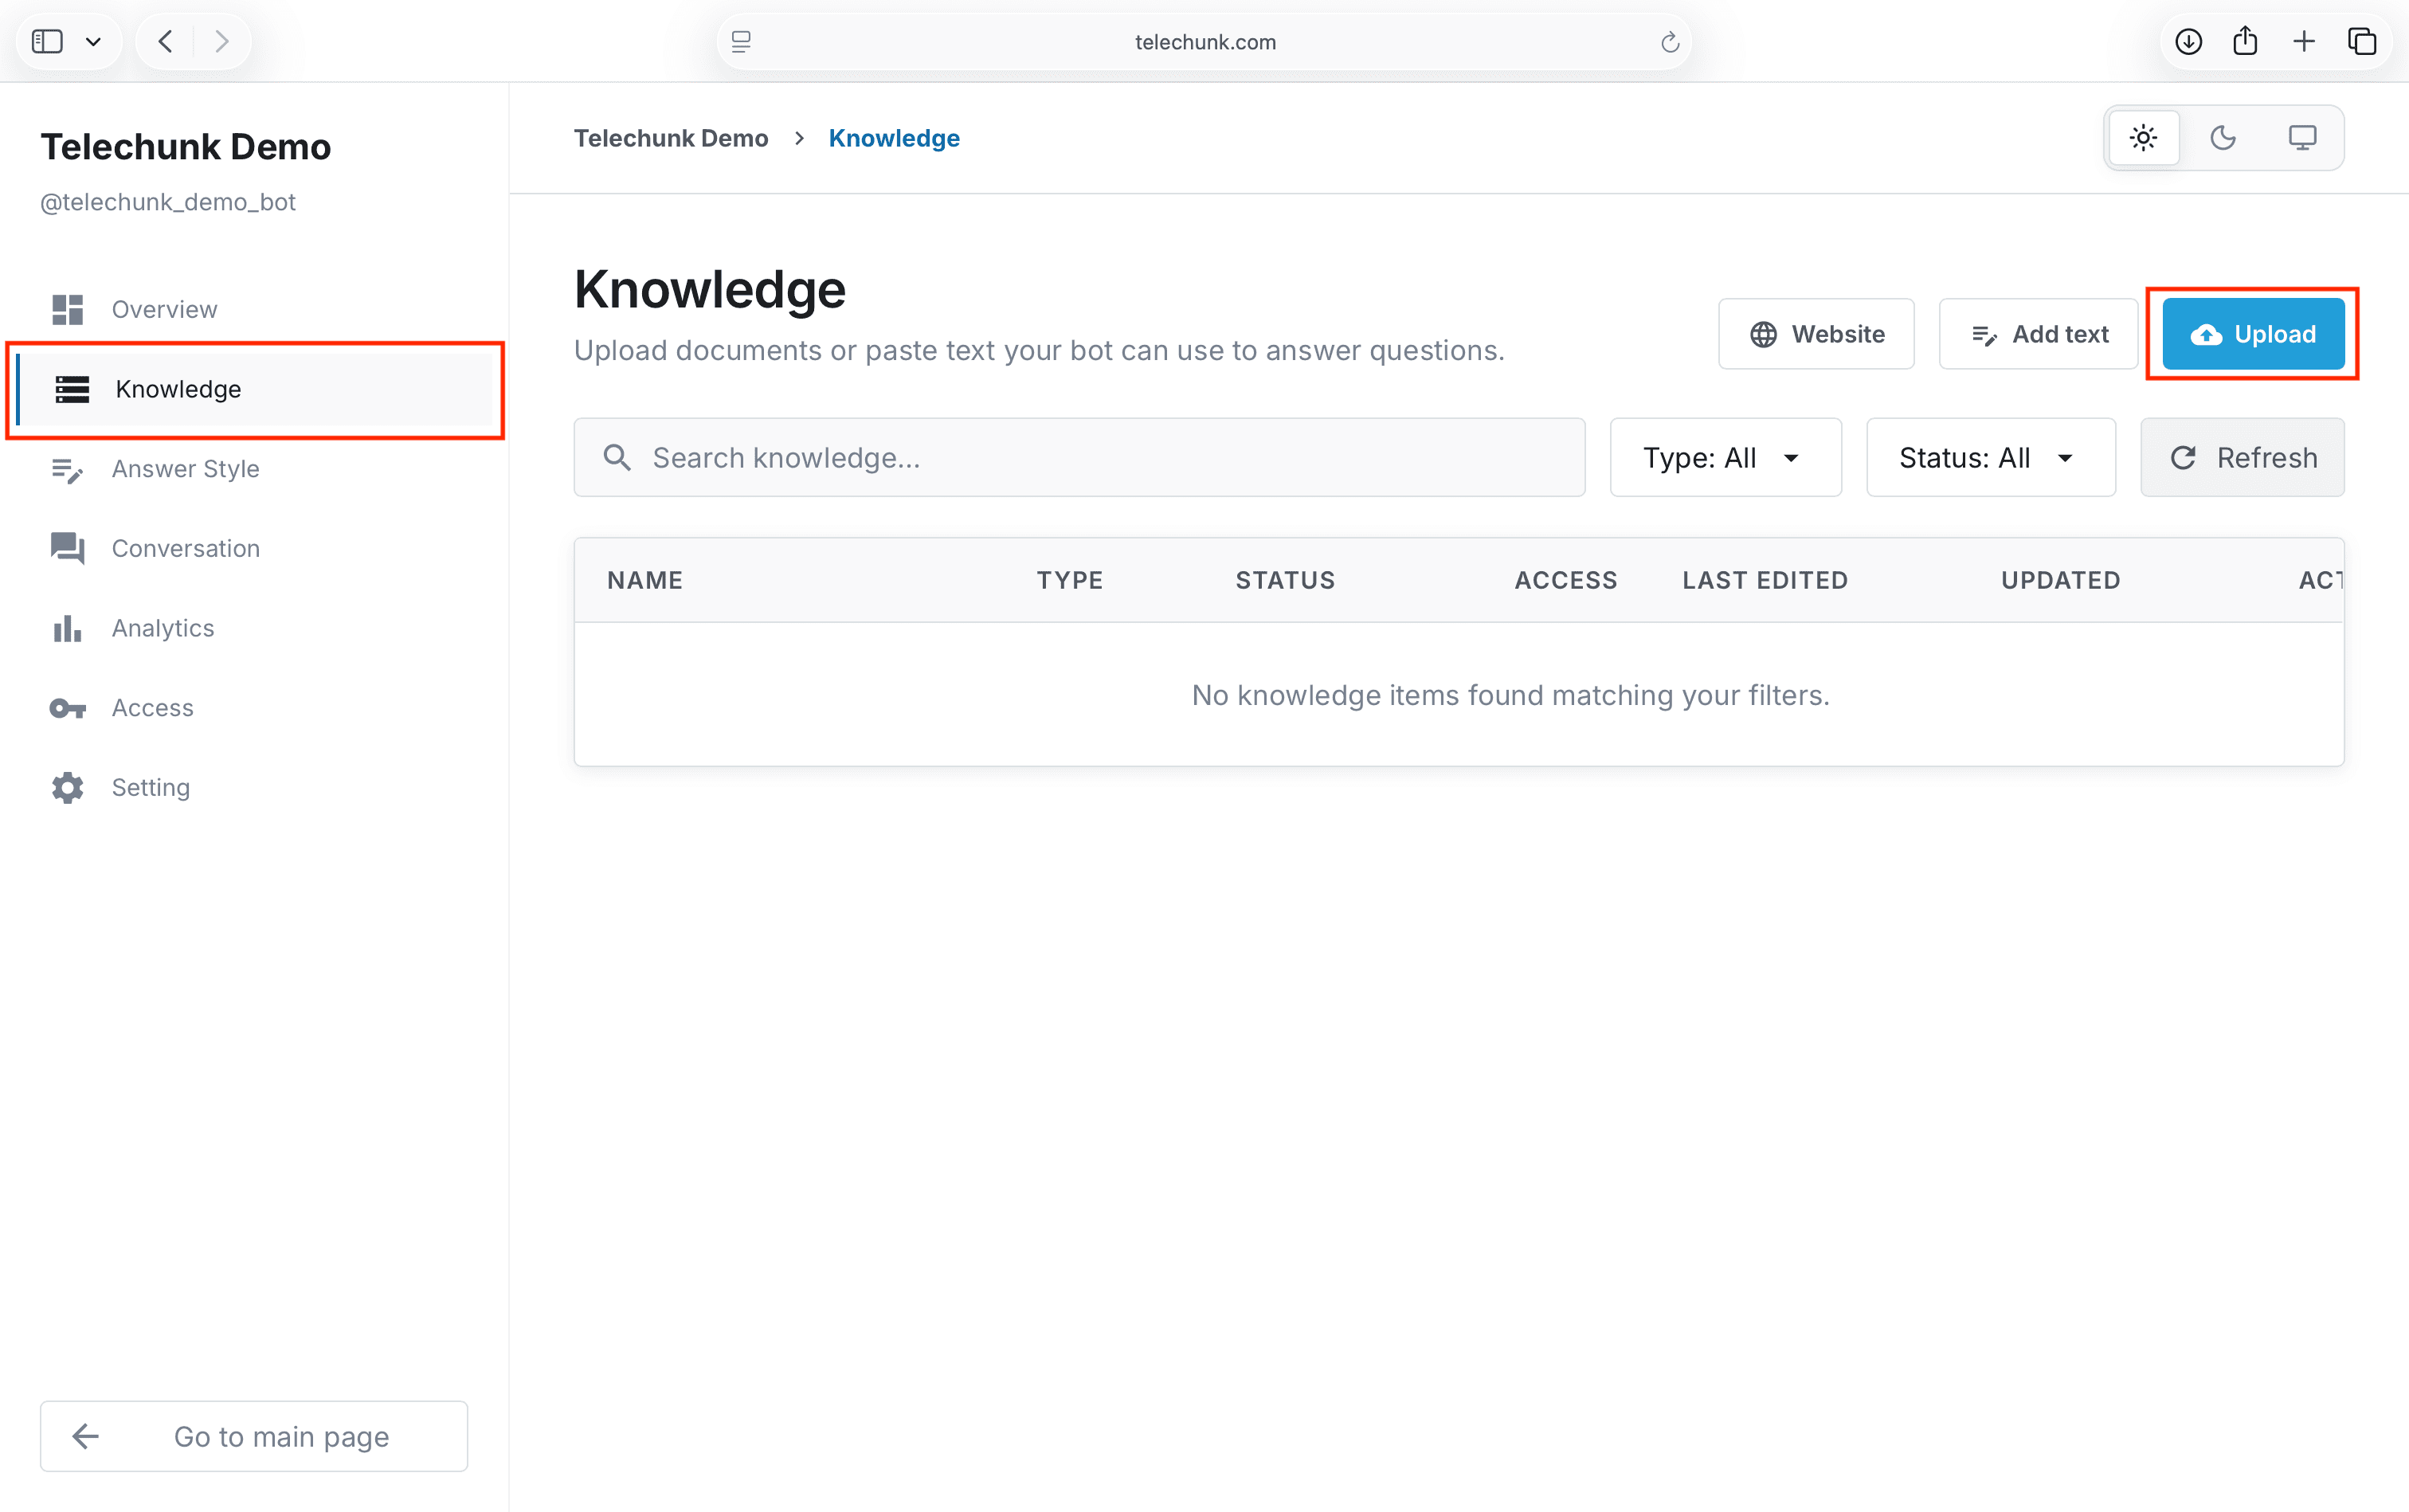Click the Knowledge list icon

(72, 389)
